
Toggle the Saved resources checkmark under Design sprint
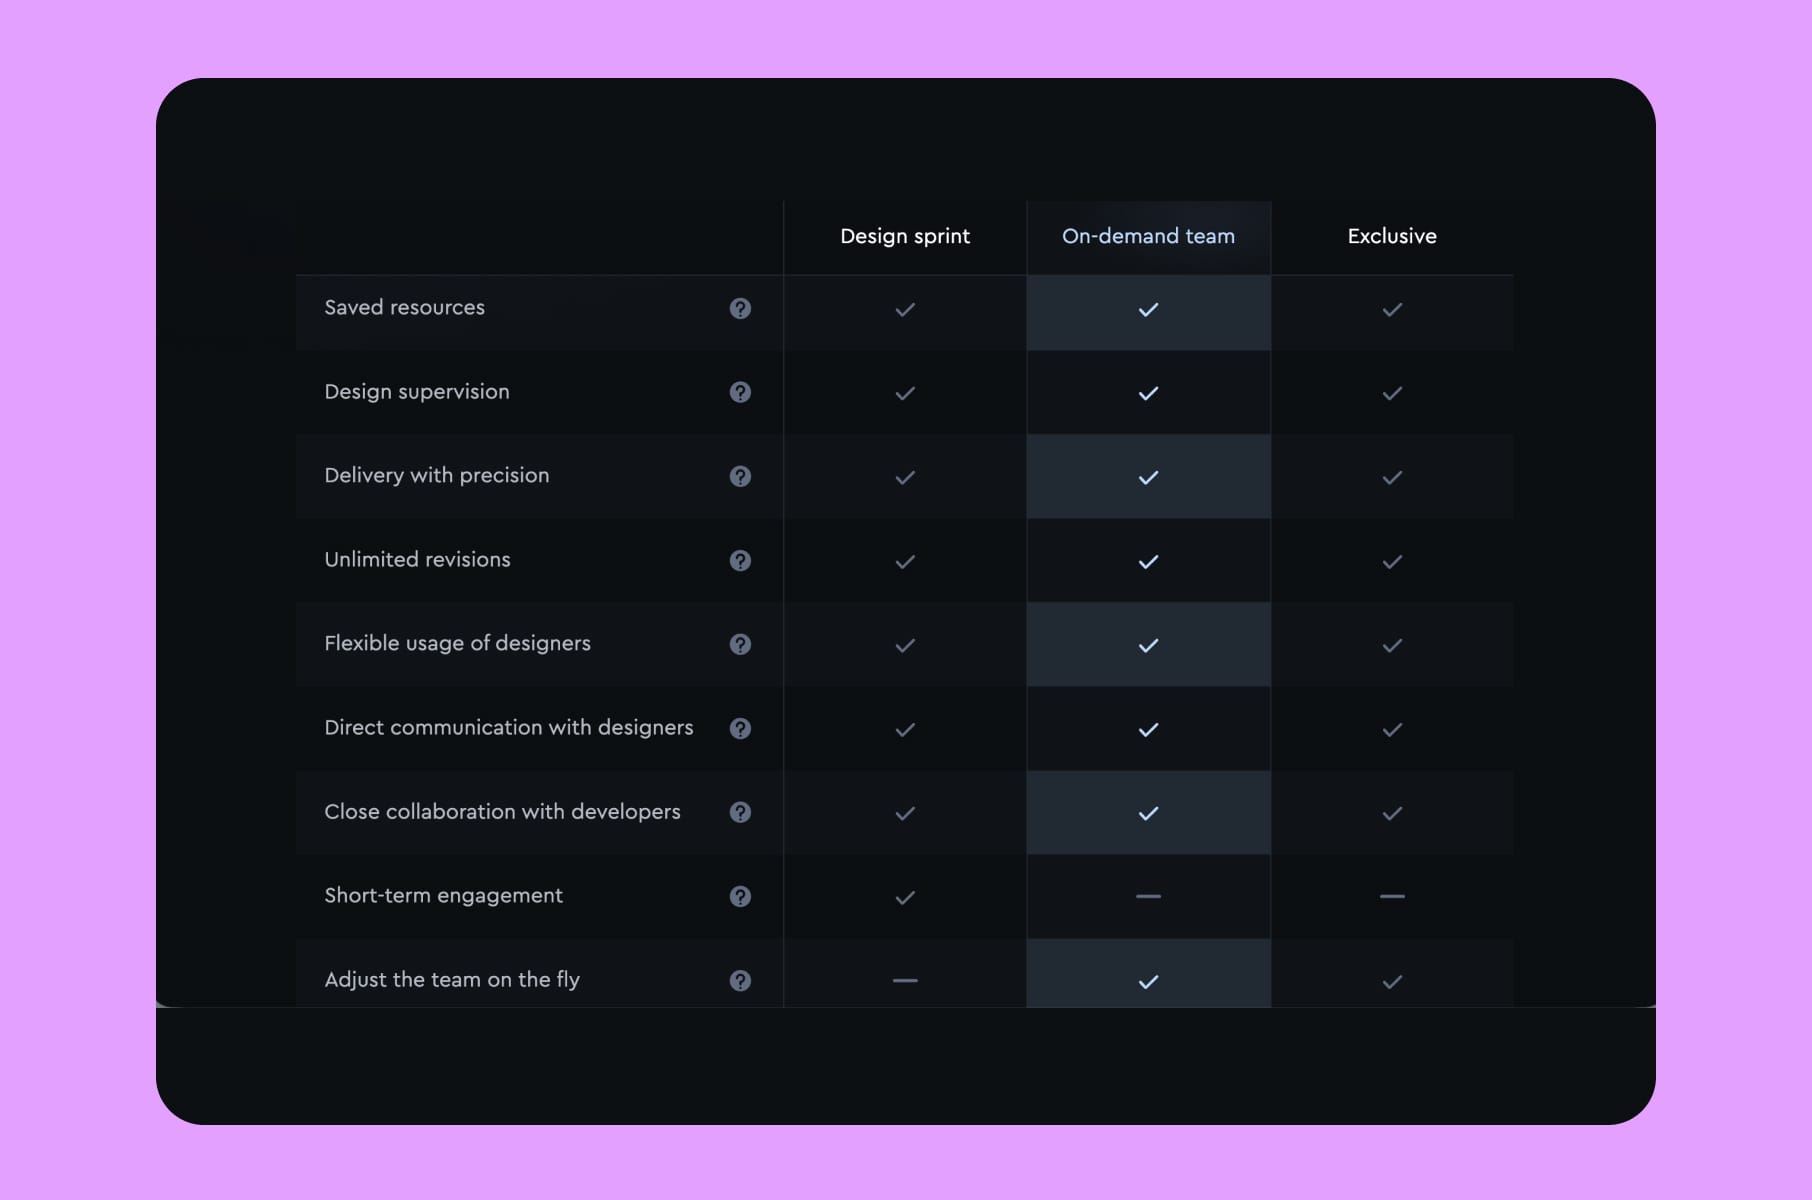[904, 310]
